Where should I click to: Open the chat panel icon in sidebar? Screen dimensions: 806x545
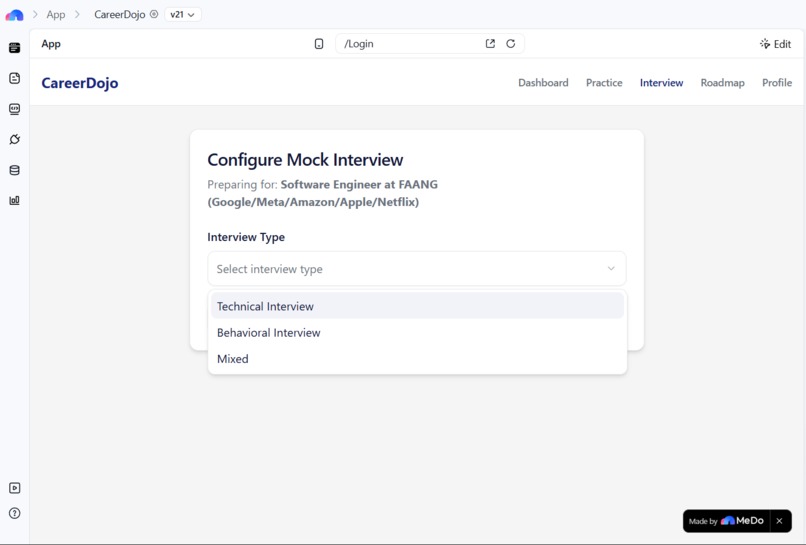click(14, 48)
